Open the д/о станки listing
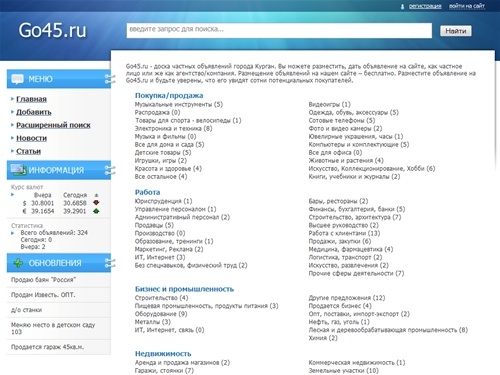Image resolution: width=500 pixels, height=375 pixels. pos(26,310)
